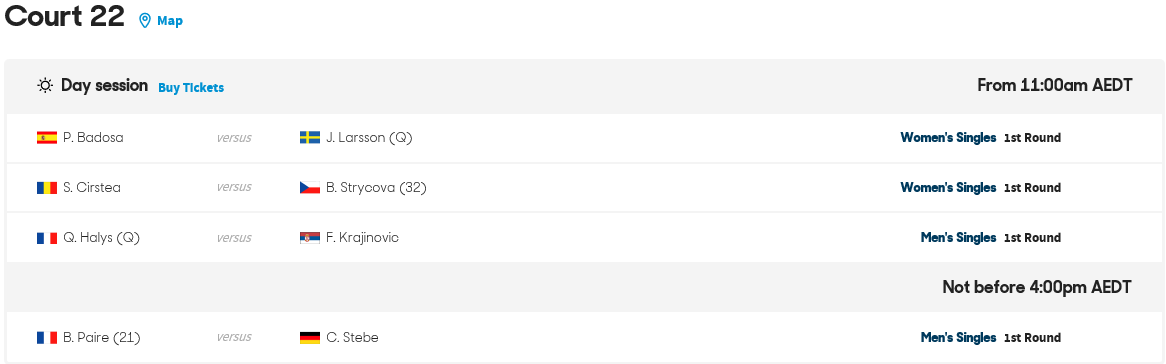Click the German flag beside C. Stebe
Viewport: 1166px width, 364px height.
coord(310,338)
